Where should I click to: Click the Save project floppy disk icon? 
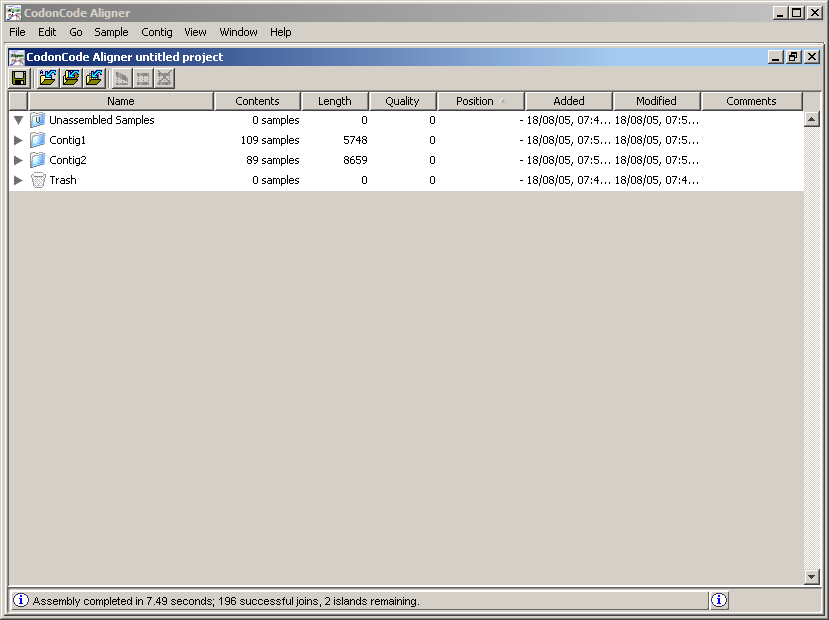pos(20,79)
